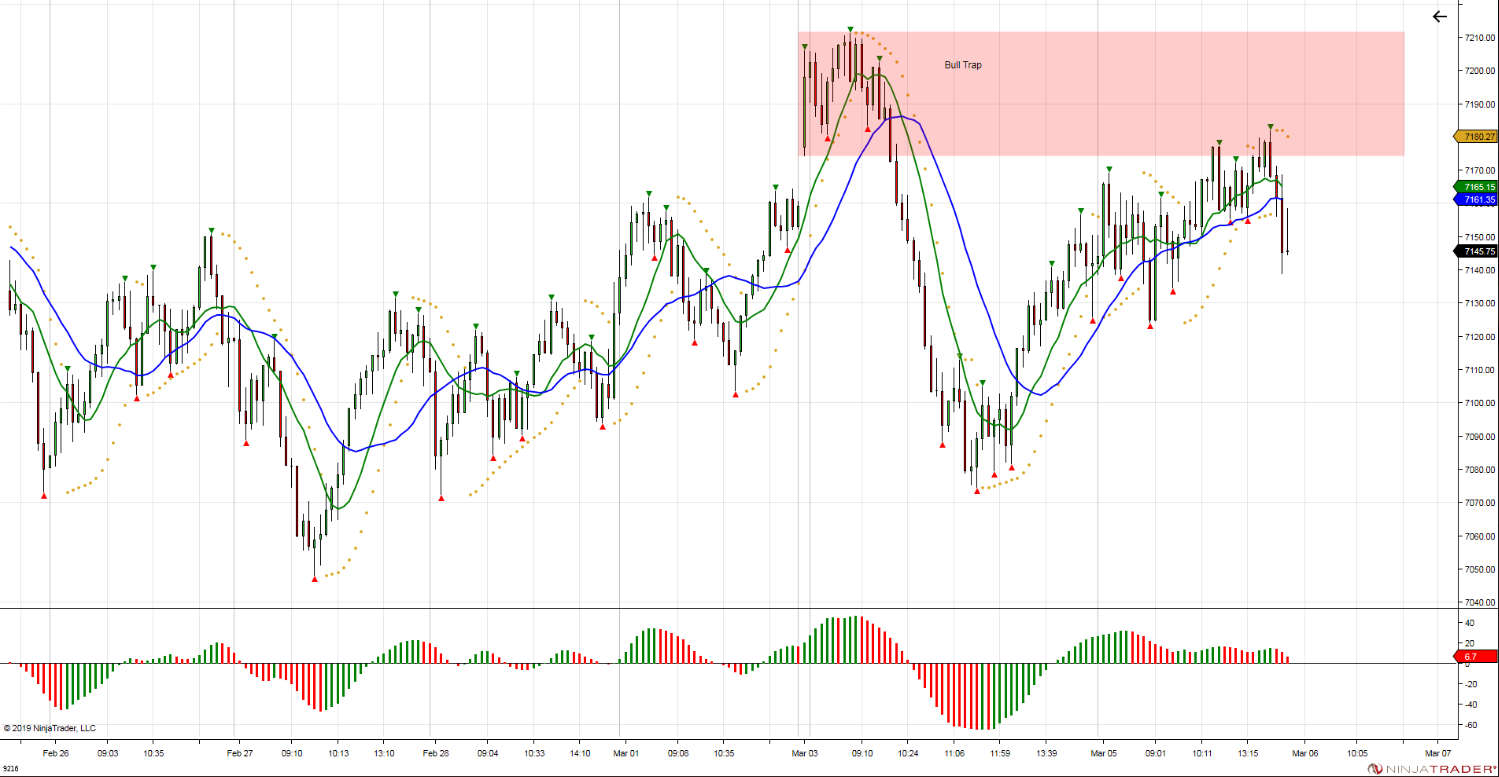Click the Mar 07 date label

(1438, 753)
